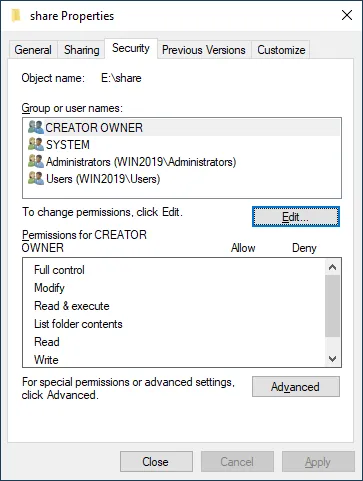Open the Sharing tab
The height and width of the screenshot is (481, 363).
point(82,50)
